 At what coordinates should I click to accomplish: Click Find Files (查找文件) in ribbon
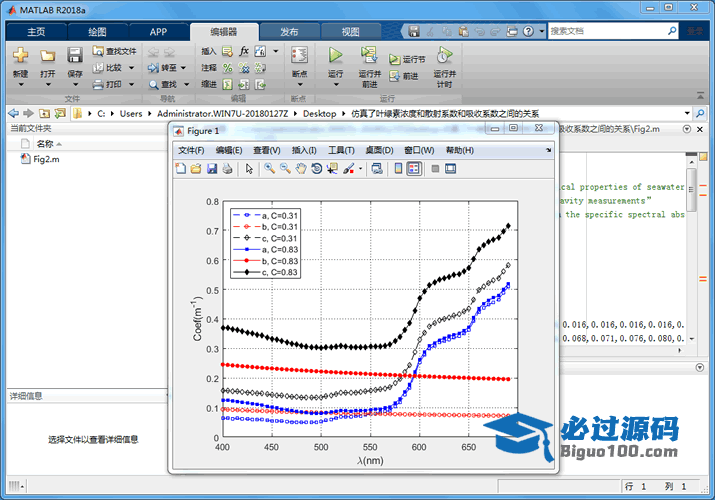(114, 51)
